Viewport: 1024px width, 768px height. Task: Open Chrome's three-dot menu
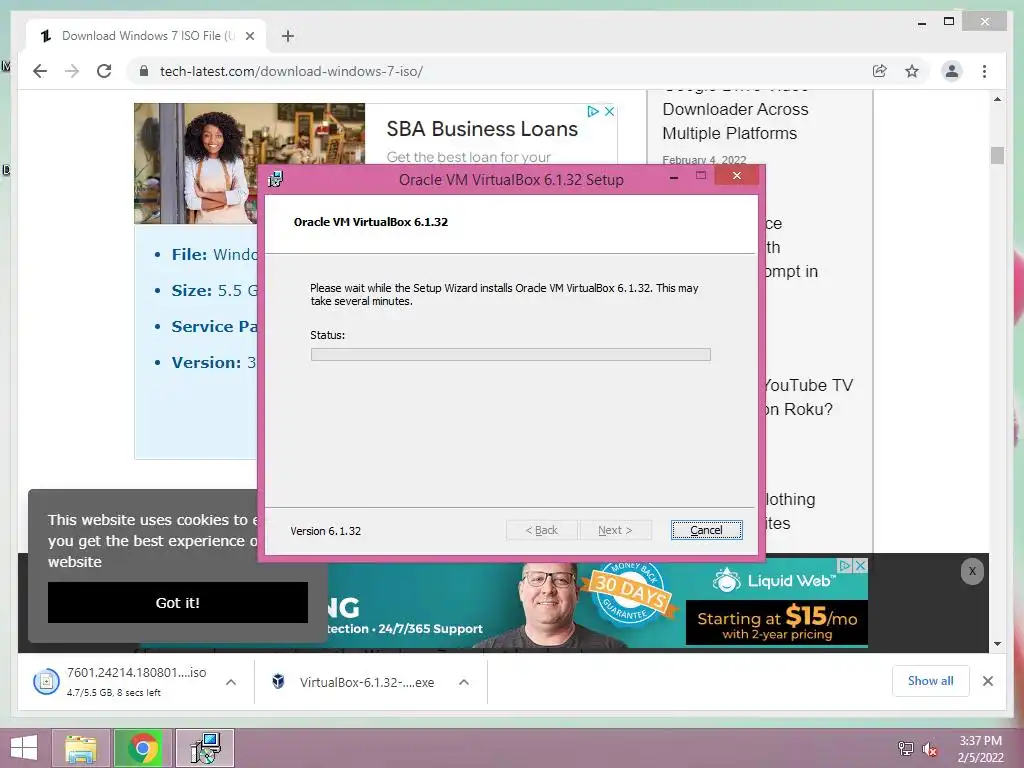coord(984,71)
